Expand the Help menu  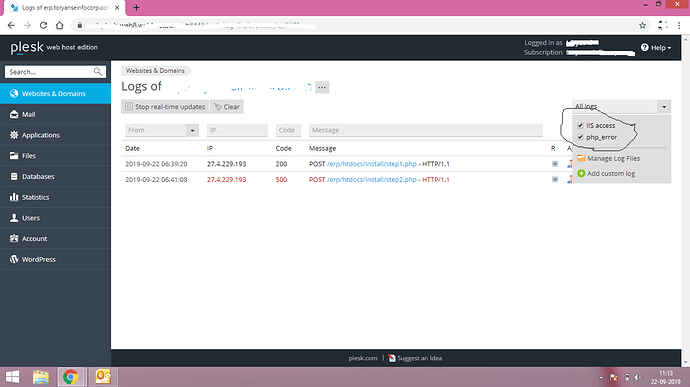point(656,48)
